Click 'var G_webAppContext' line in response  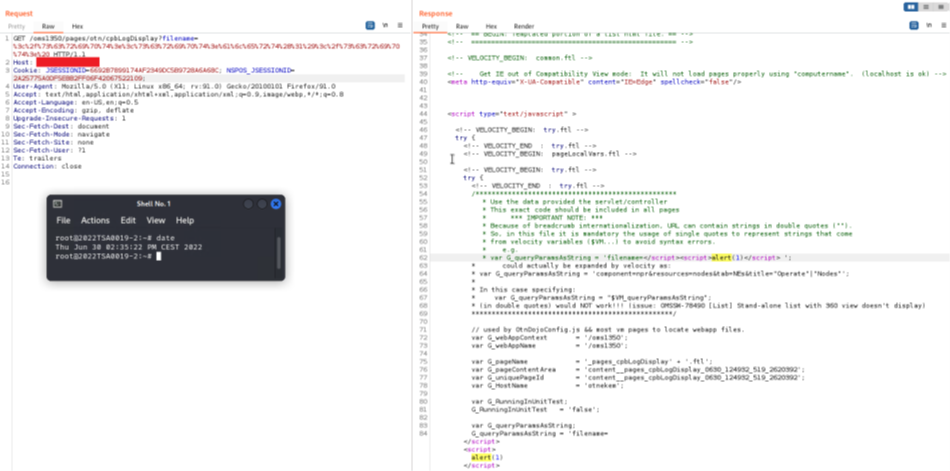coord(550,337)
